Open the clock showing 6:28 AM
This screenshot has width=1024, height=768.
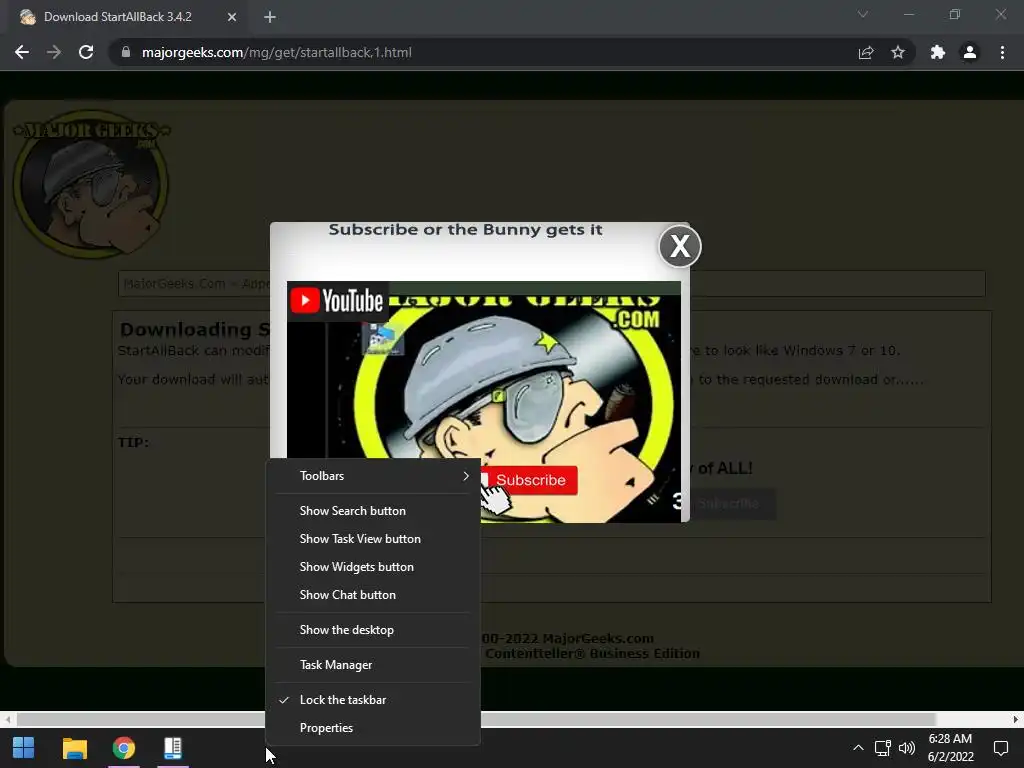[x=950, y=748]
